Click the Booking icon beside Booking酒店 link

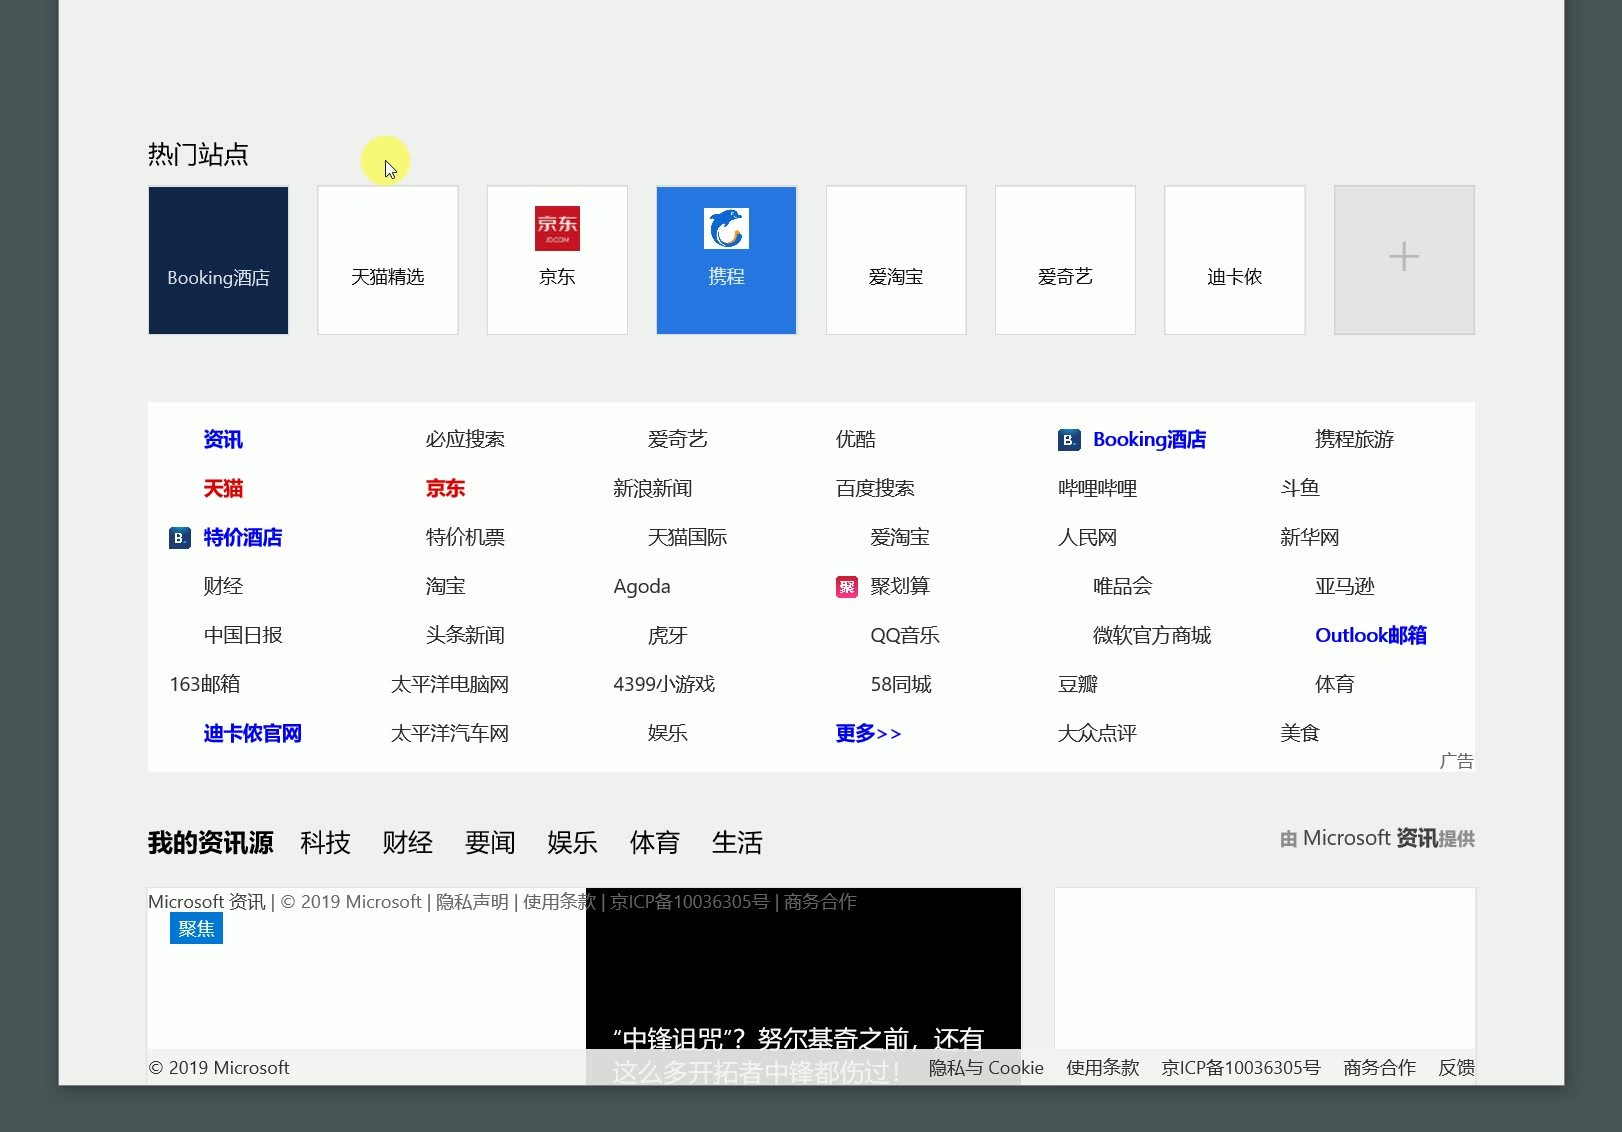click(x=1069, y=440)
